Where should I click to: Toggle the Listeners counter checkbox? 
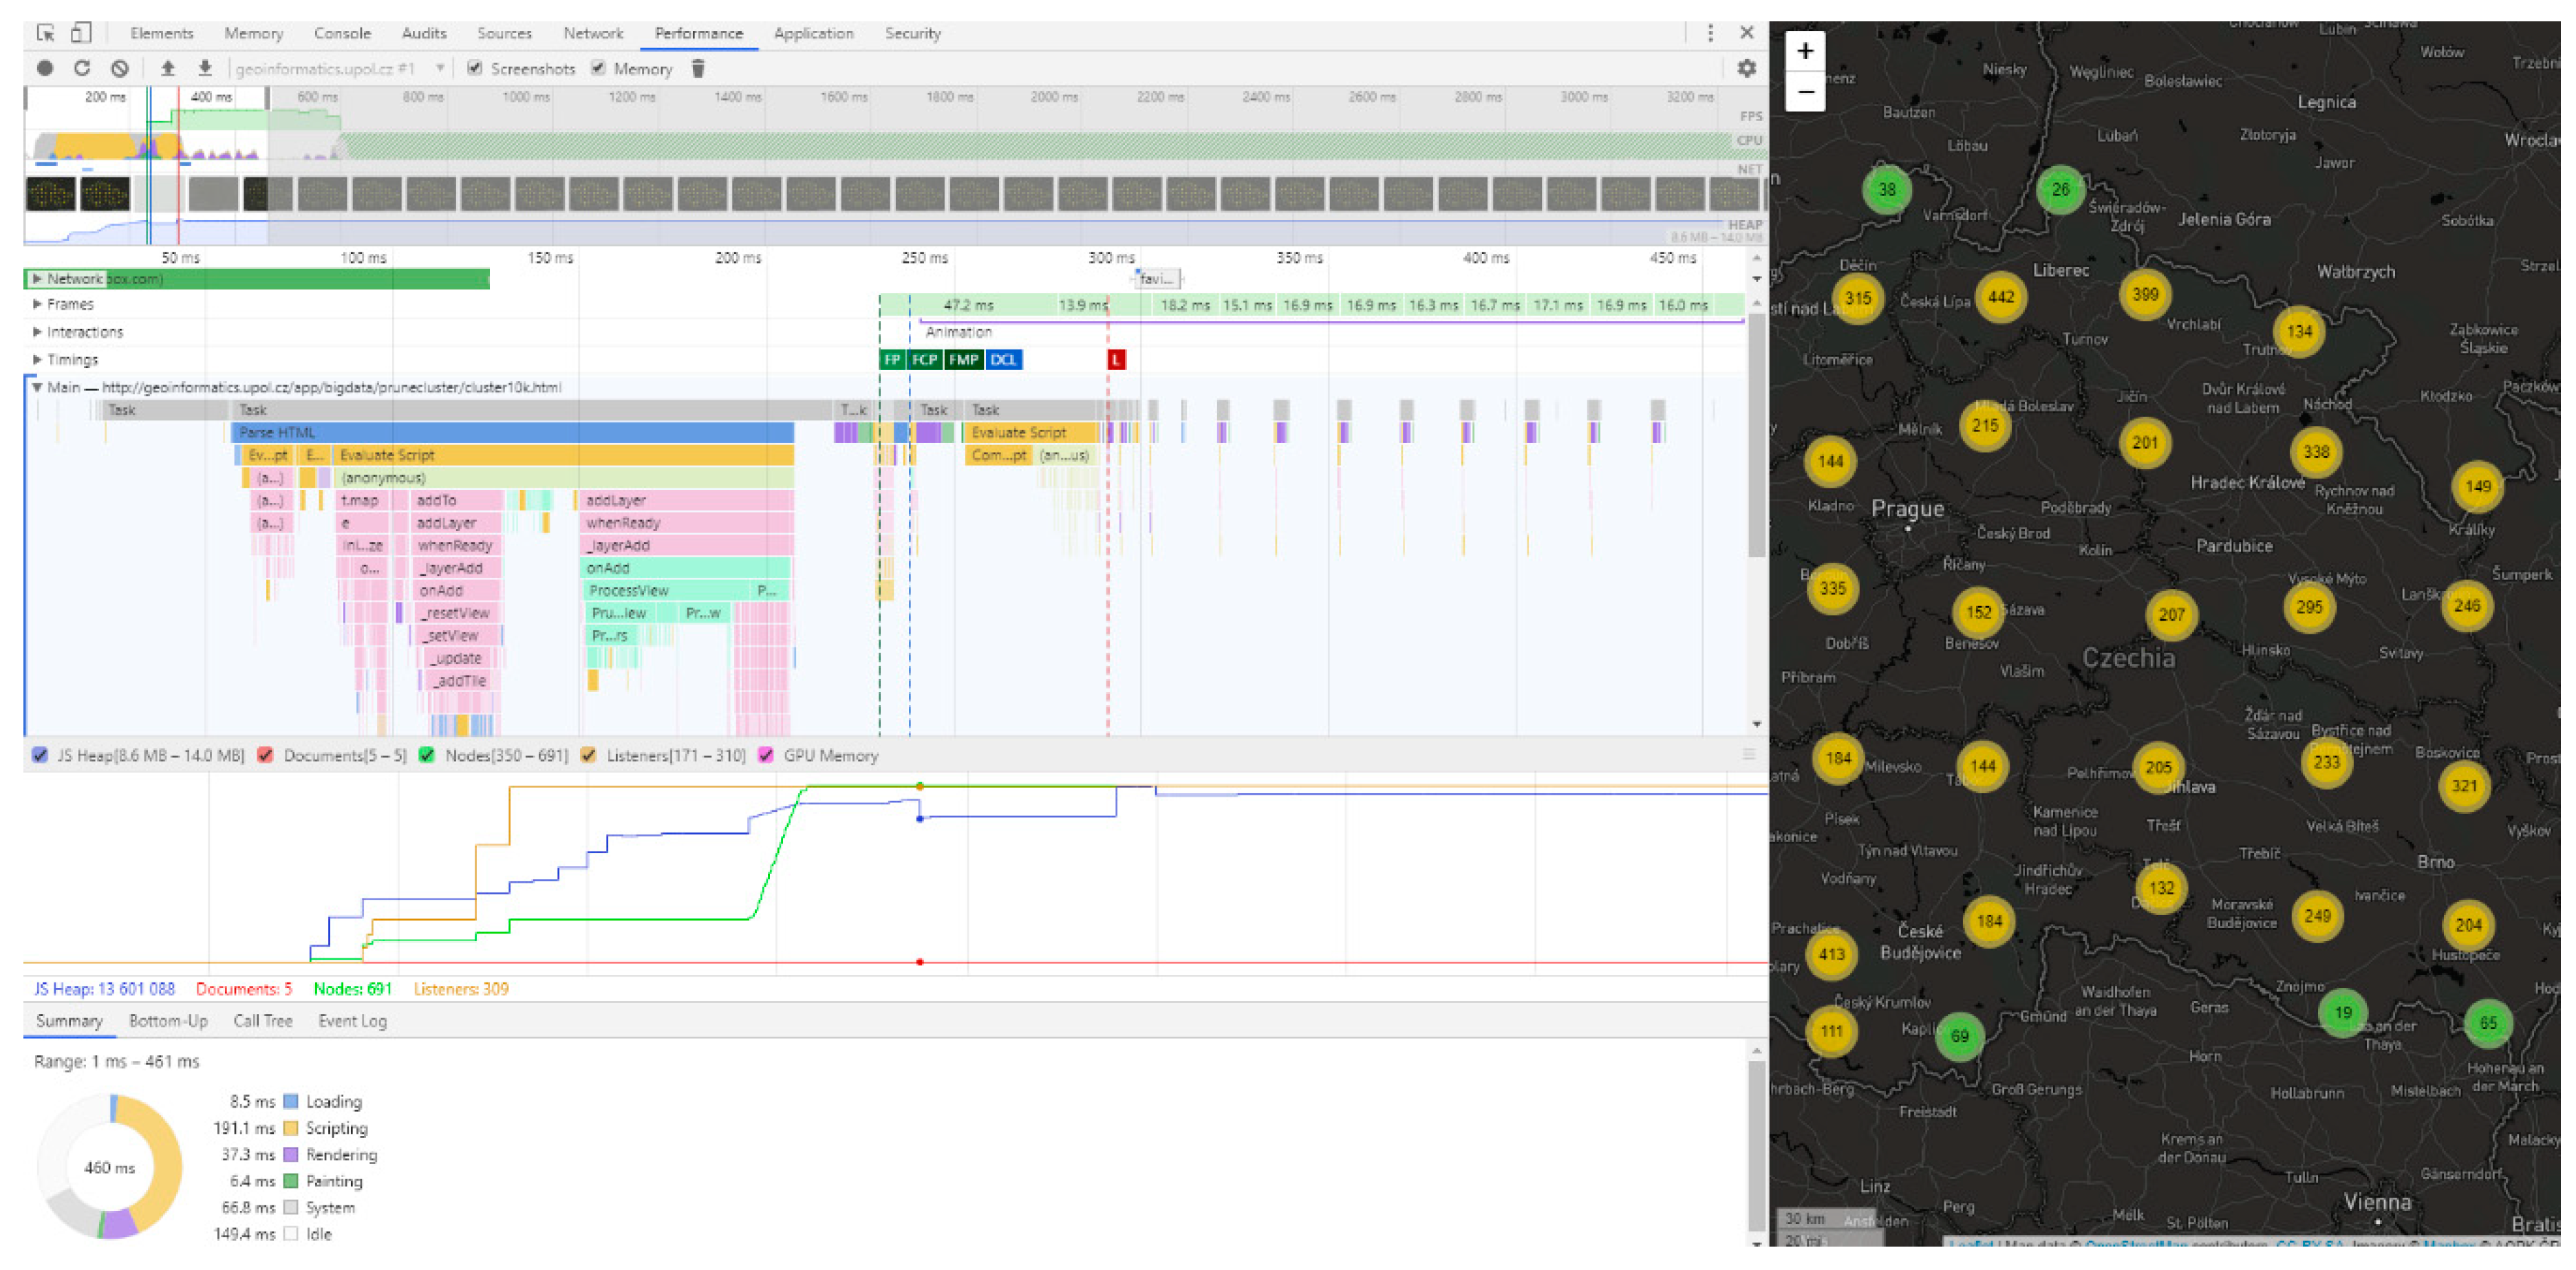[x=589, y=756]
